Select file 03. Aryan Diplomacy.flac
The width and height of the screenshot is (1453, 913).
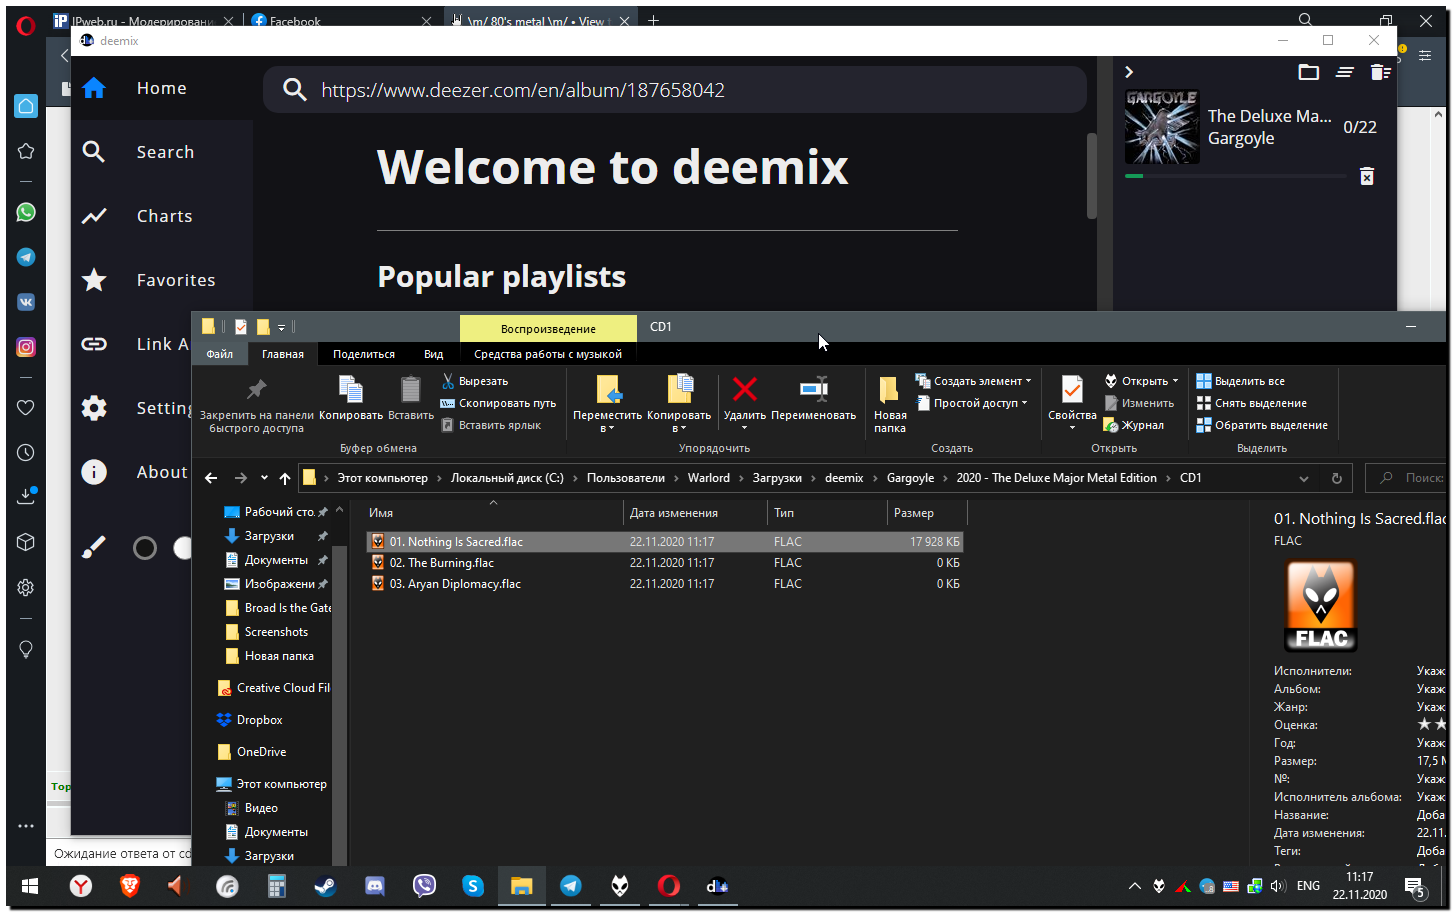click(x=665, y=584)
